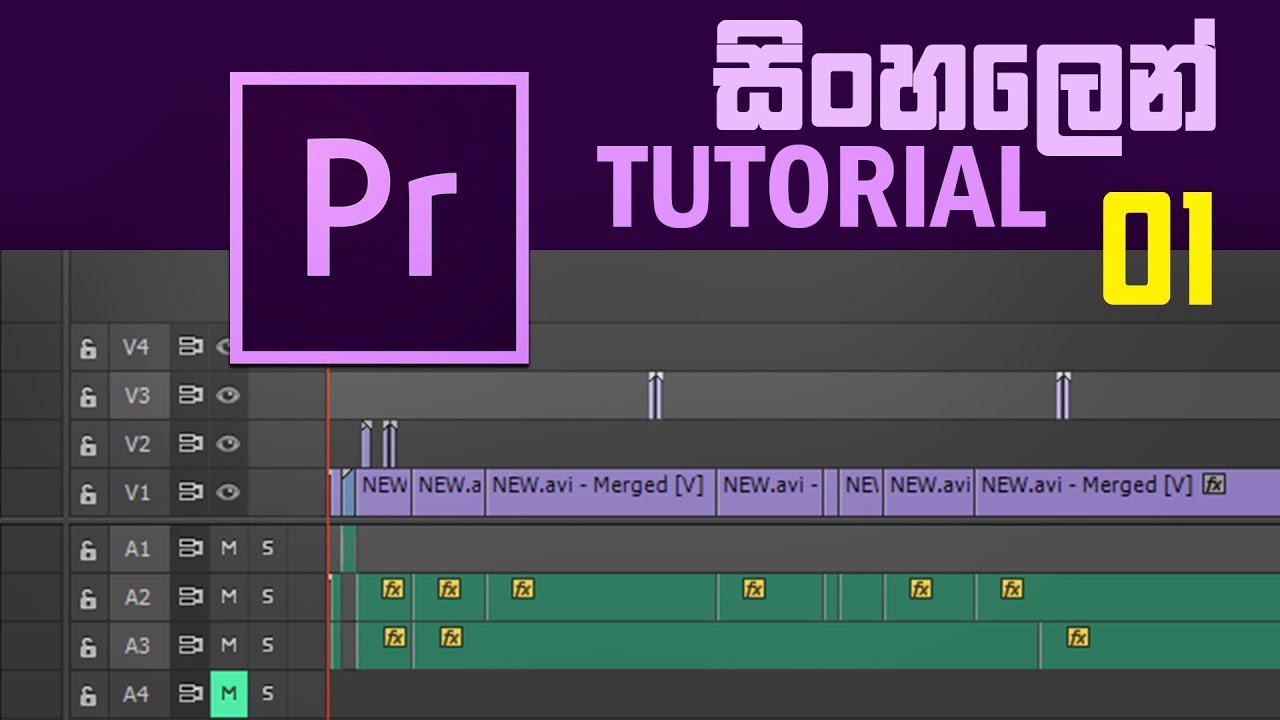Image resolution: width=1280 pixels, height=720 pixels.
Task: Toggle sync lock on track A3
Action: pos(189,645)
